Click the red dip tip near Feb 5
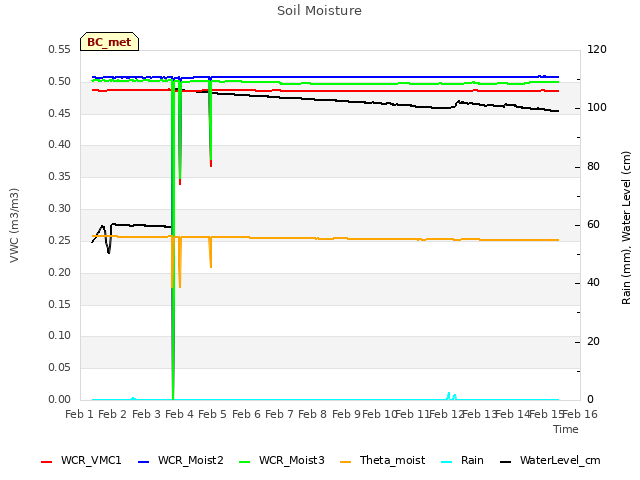Image resolution: width=640 pixels, height=480 pixels. point(211,164)
